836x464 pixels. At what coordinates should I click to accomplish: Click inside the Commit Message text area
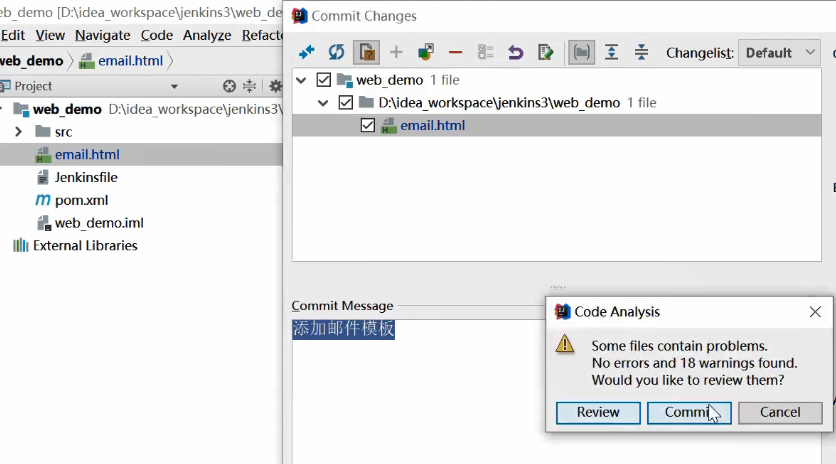(x=556, y=391)
